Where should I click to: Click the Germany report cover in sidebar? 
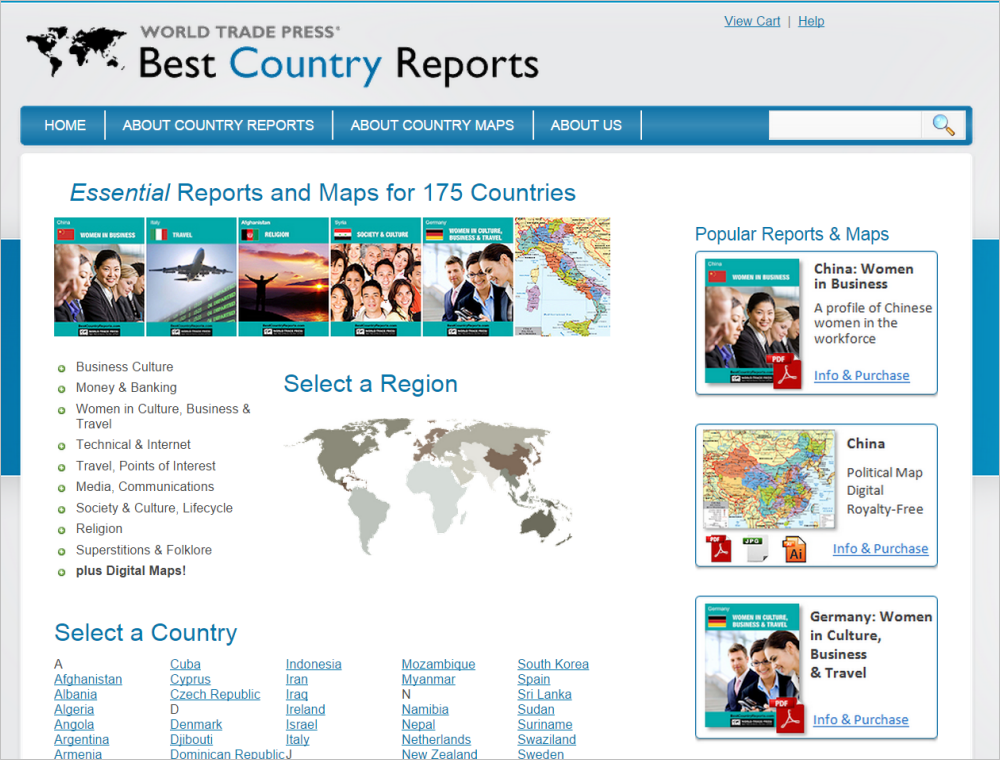coord(753,666)
